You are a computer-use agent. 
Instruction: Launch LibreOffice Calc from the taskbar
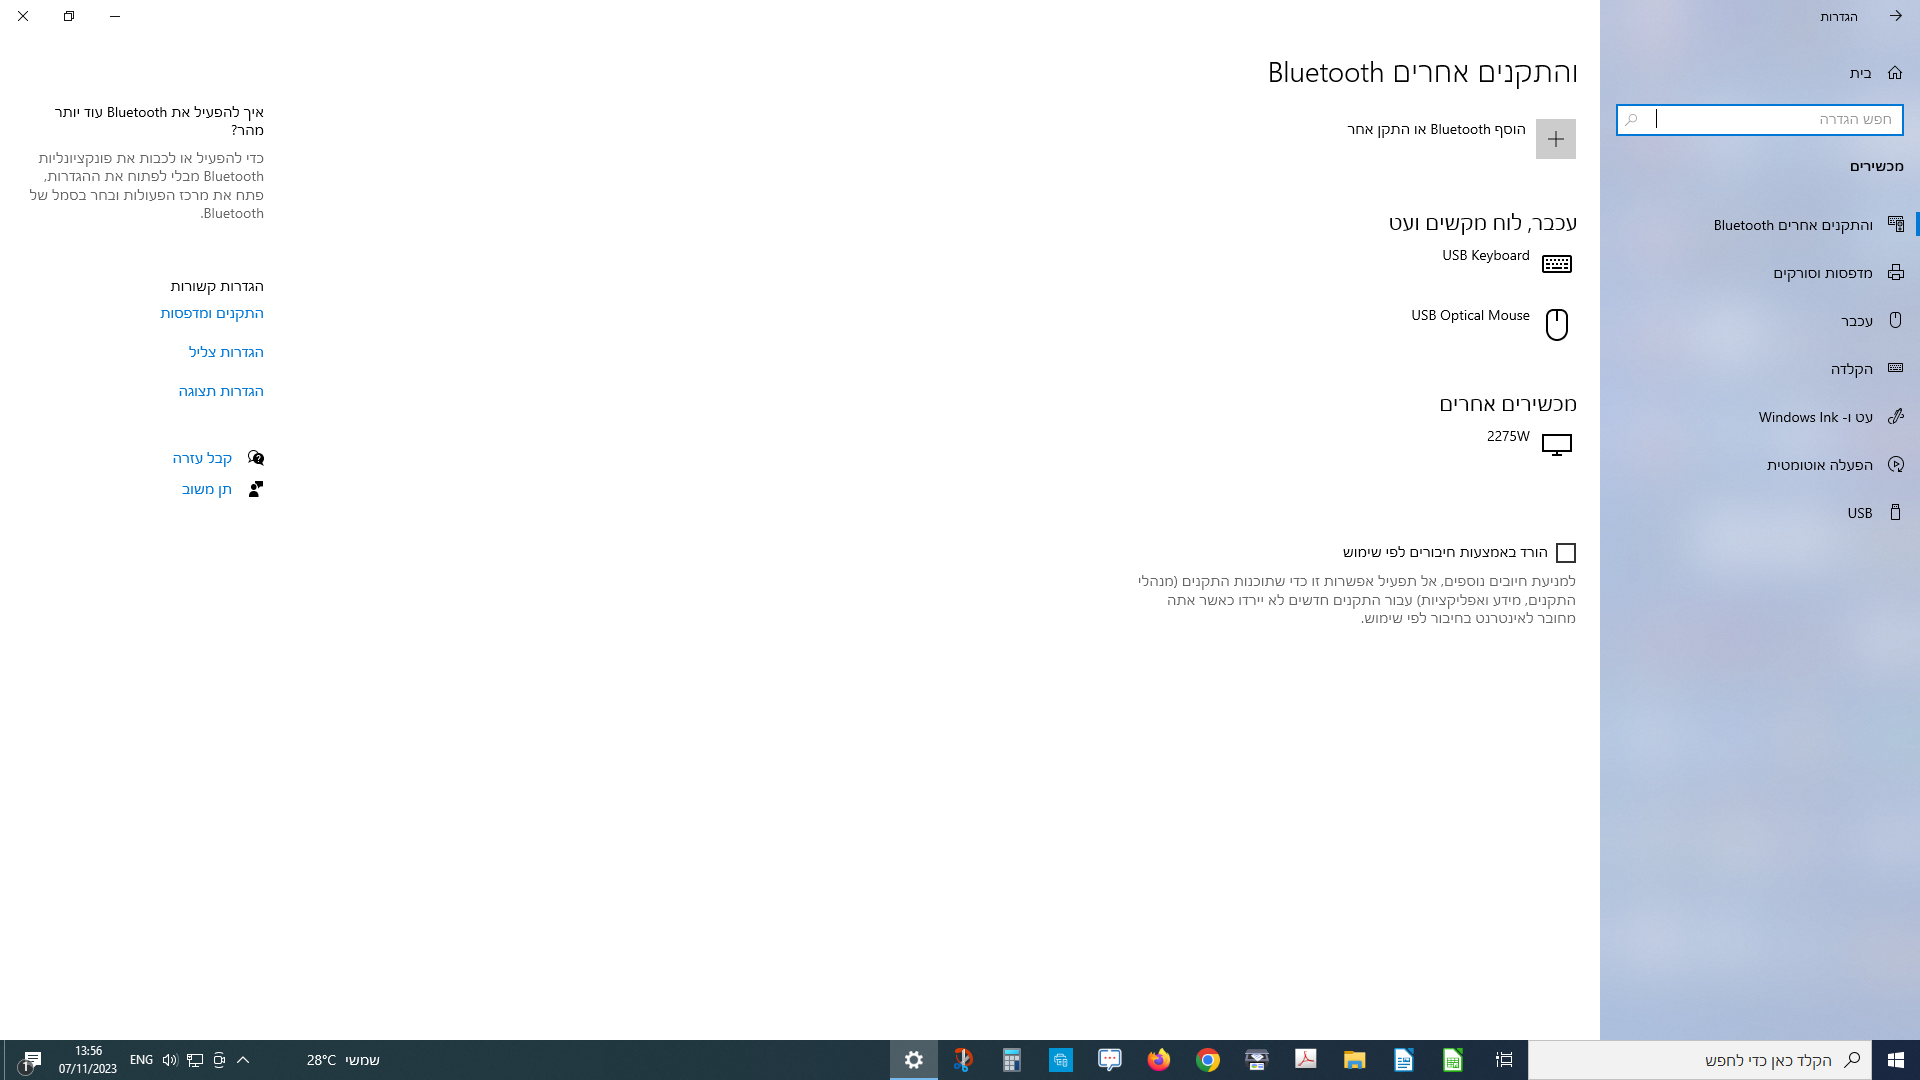point(1453,1060)
